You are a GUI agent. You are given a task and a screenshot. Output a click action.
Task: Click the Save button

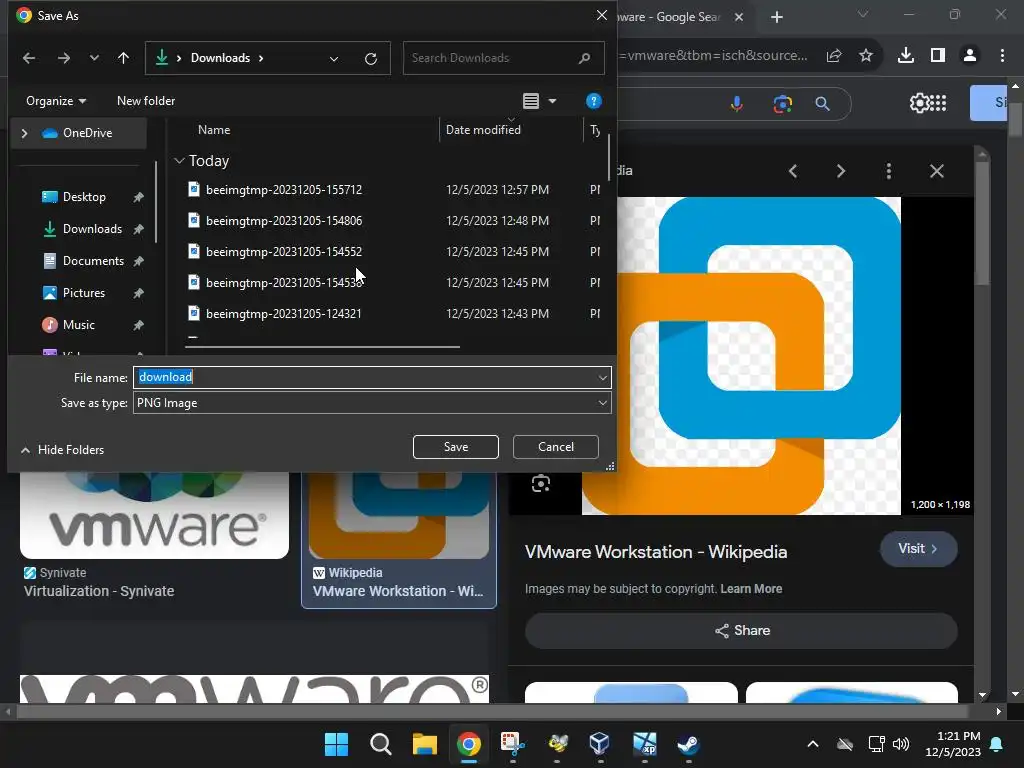click(x=456, y=447)
